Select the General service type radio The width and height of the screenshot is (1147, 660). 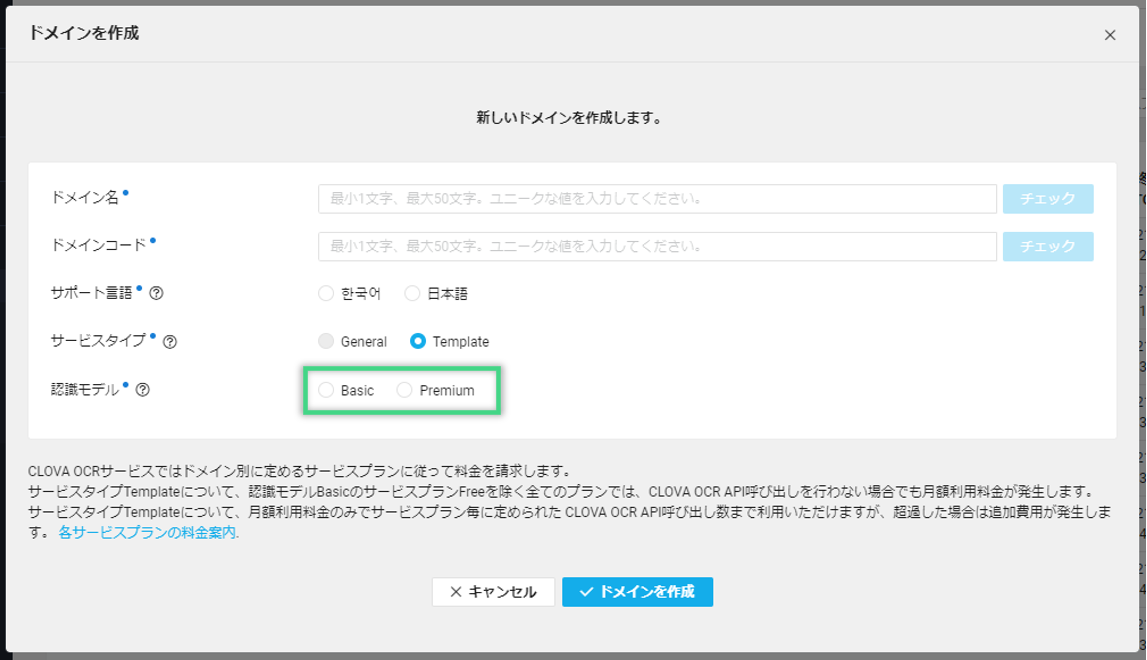coord(326,342)
